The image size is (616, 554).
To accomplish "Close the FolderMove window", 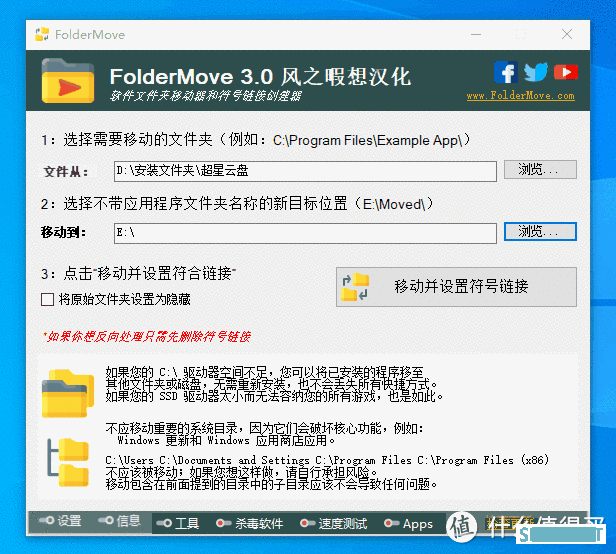I will tap(566, 35).
